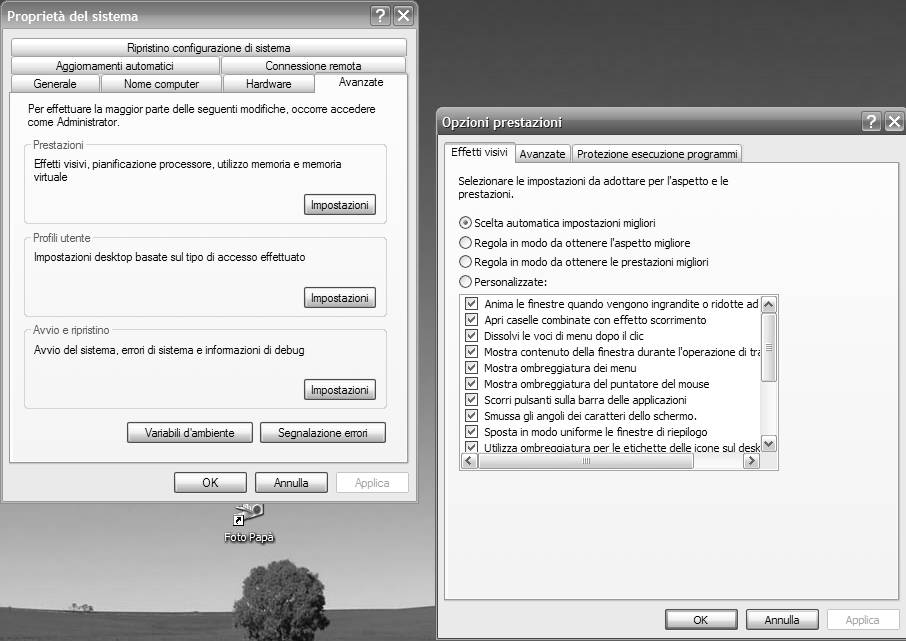Open the Foto Papà desktop shortcut icon

248,515
